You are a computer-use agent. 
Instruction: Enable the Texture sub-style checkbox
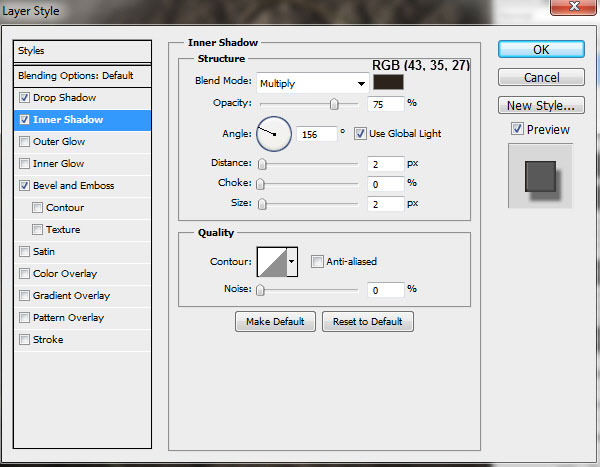[x=37, y=230]
